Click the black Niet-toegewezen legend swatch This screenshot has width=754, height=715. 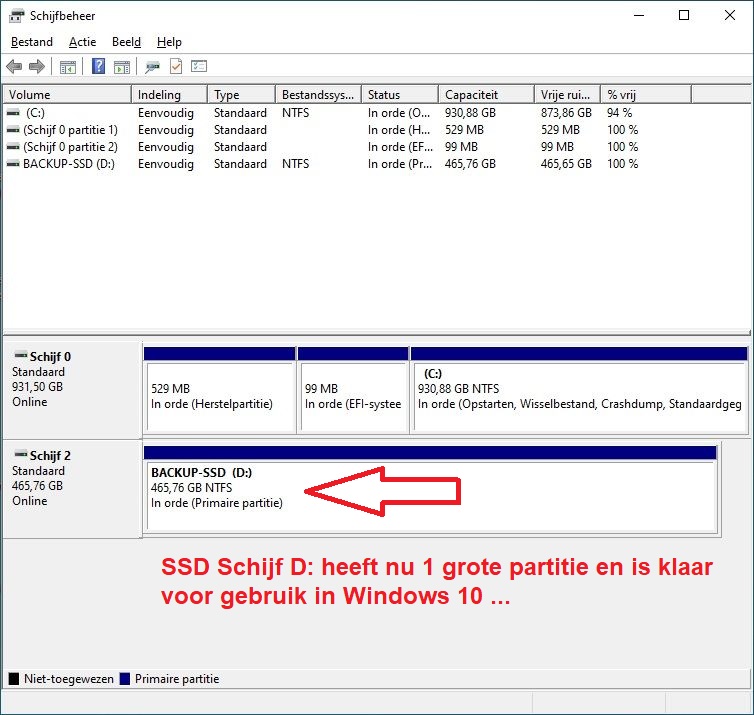point(14,678)
